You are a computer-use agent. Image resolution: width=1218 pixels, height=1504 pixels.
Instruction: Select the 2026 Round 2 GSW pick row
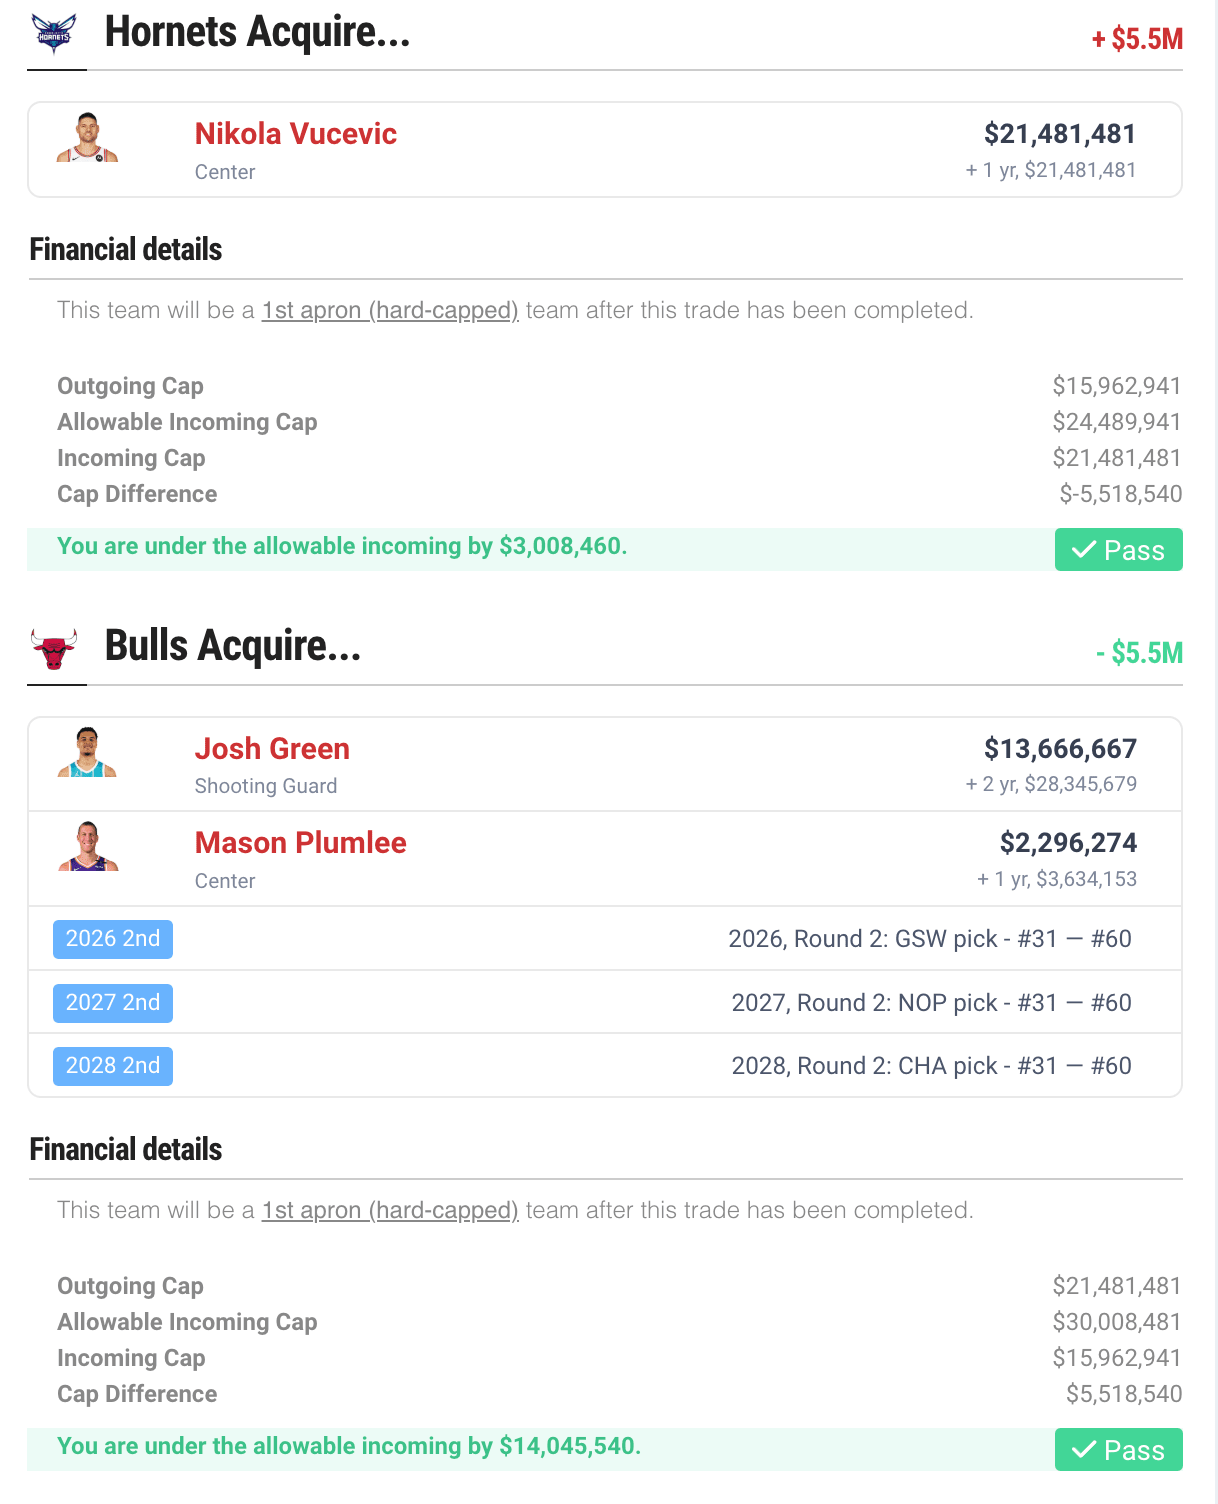605,939
